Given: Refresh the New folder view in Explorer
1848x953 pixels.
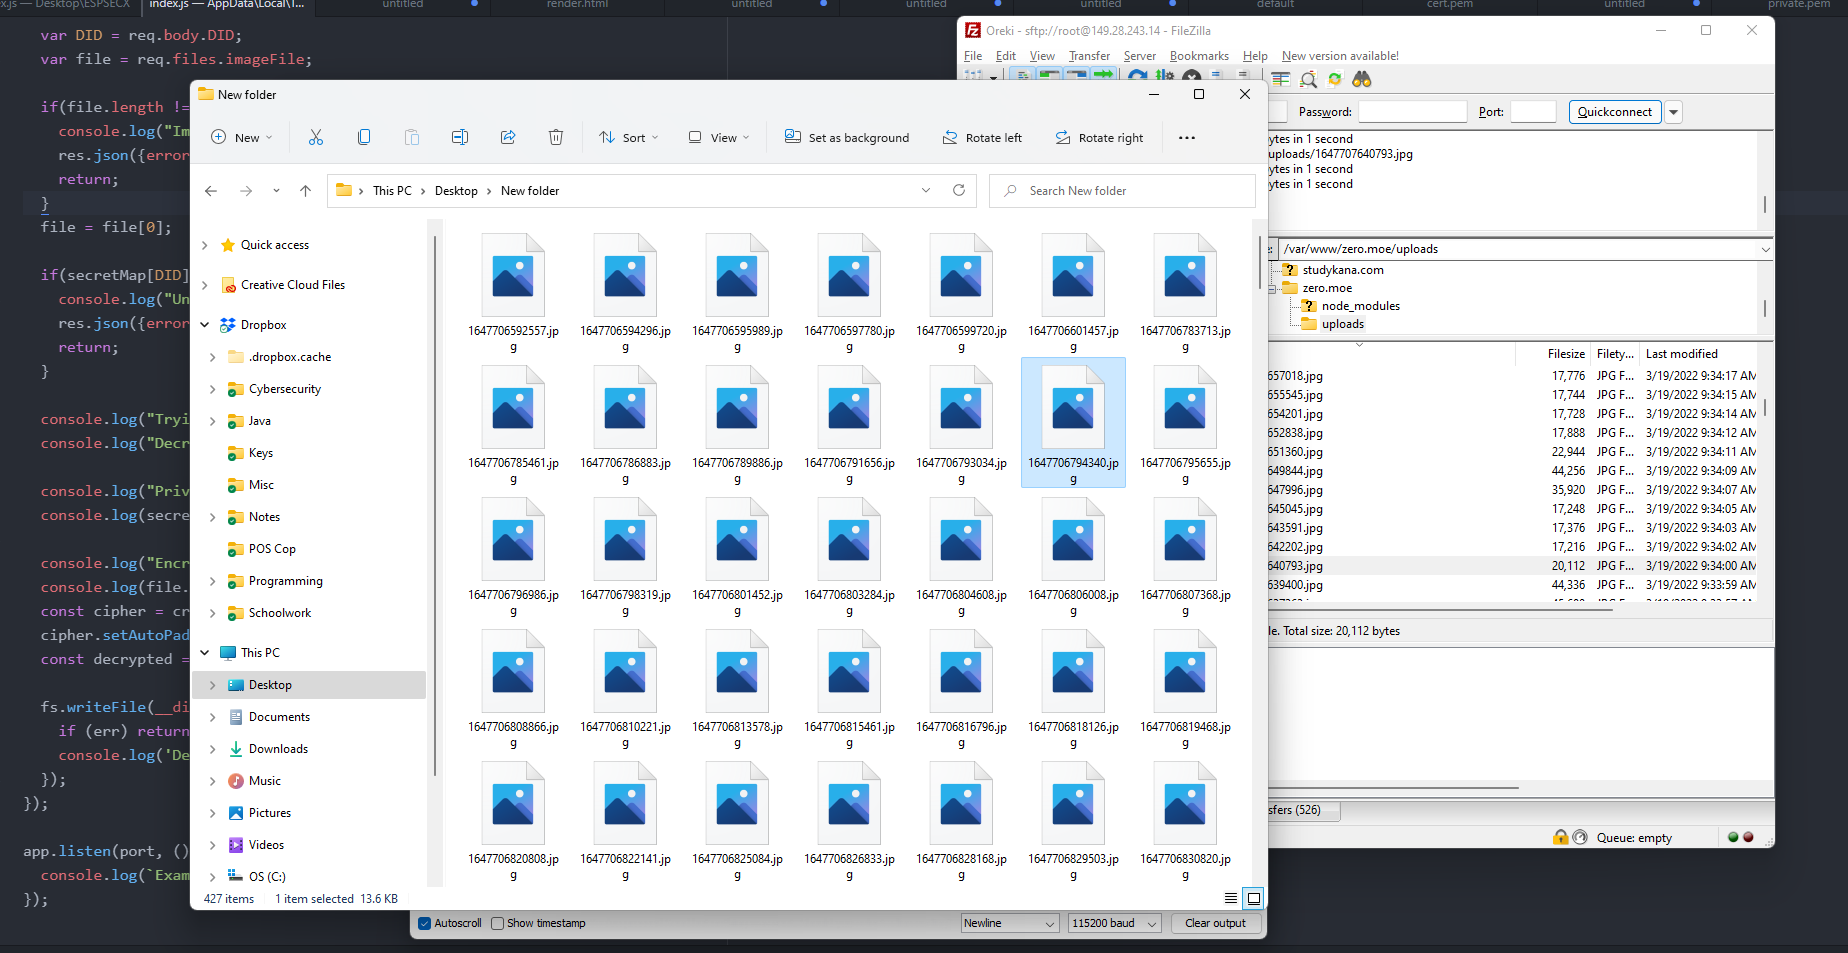Looking at the screenshot, I should pos(959,190).
